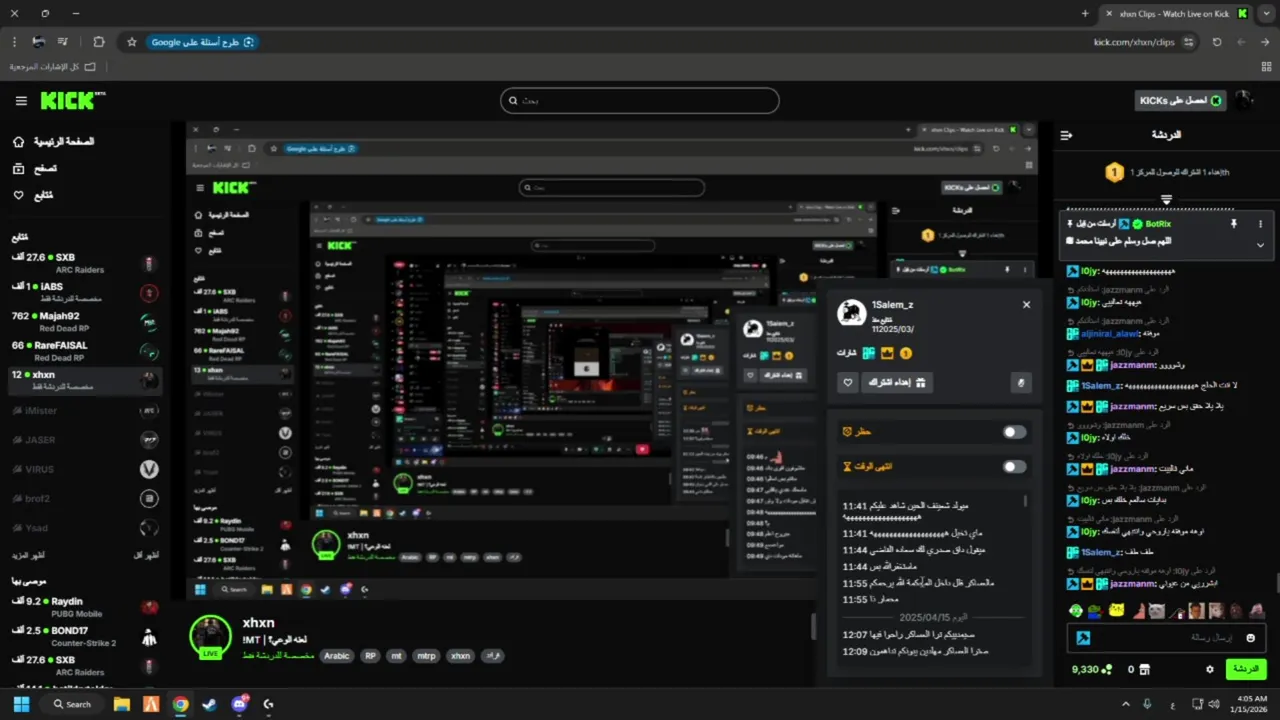The width and height of the screenshot is (1280, 720).
Task: Click the Arabic tag below stream
Action: click(337, 656)
